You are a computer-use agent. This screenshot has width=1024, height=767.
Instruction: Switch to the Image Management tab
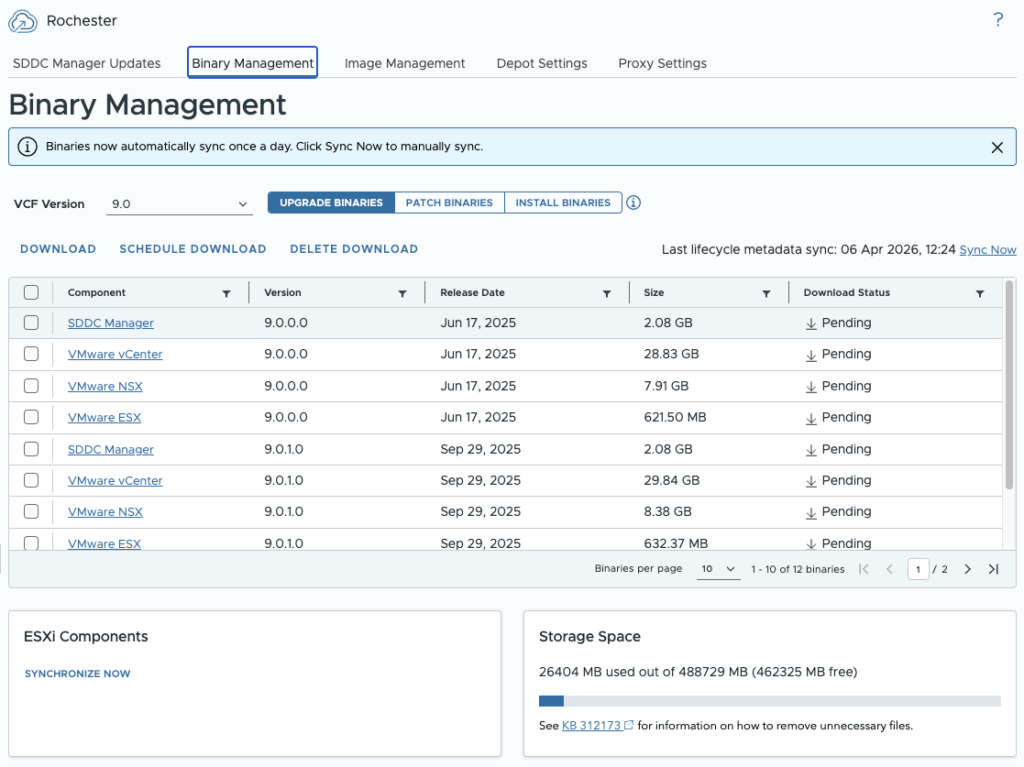(404, 63)
